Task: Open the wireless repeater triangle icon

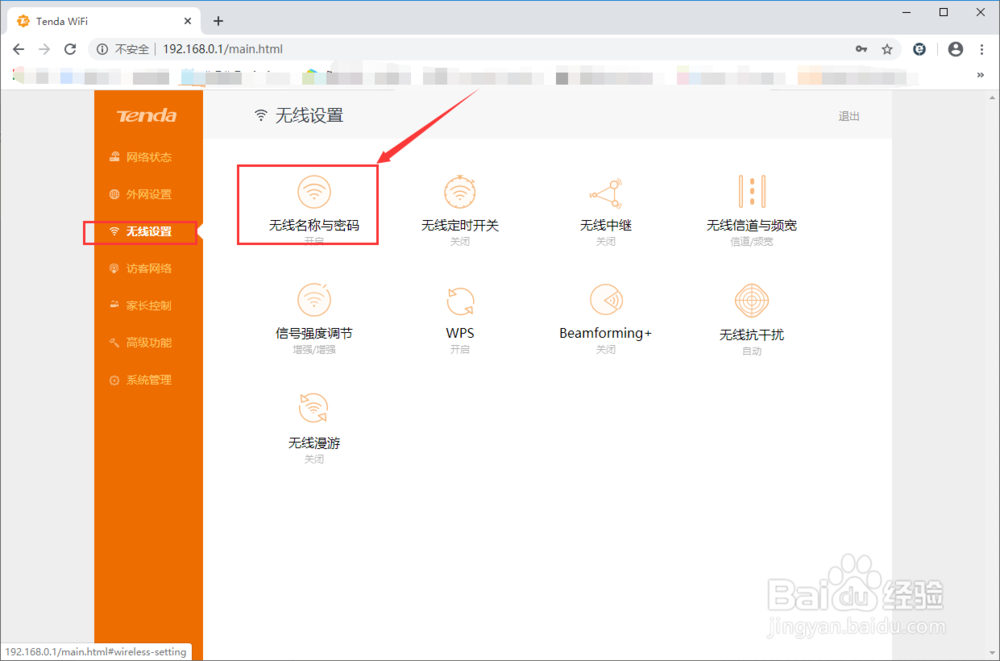Action: pos(606,193)
